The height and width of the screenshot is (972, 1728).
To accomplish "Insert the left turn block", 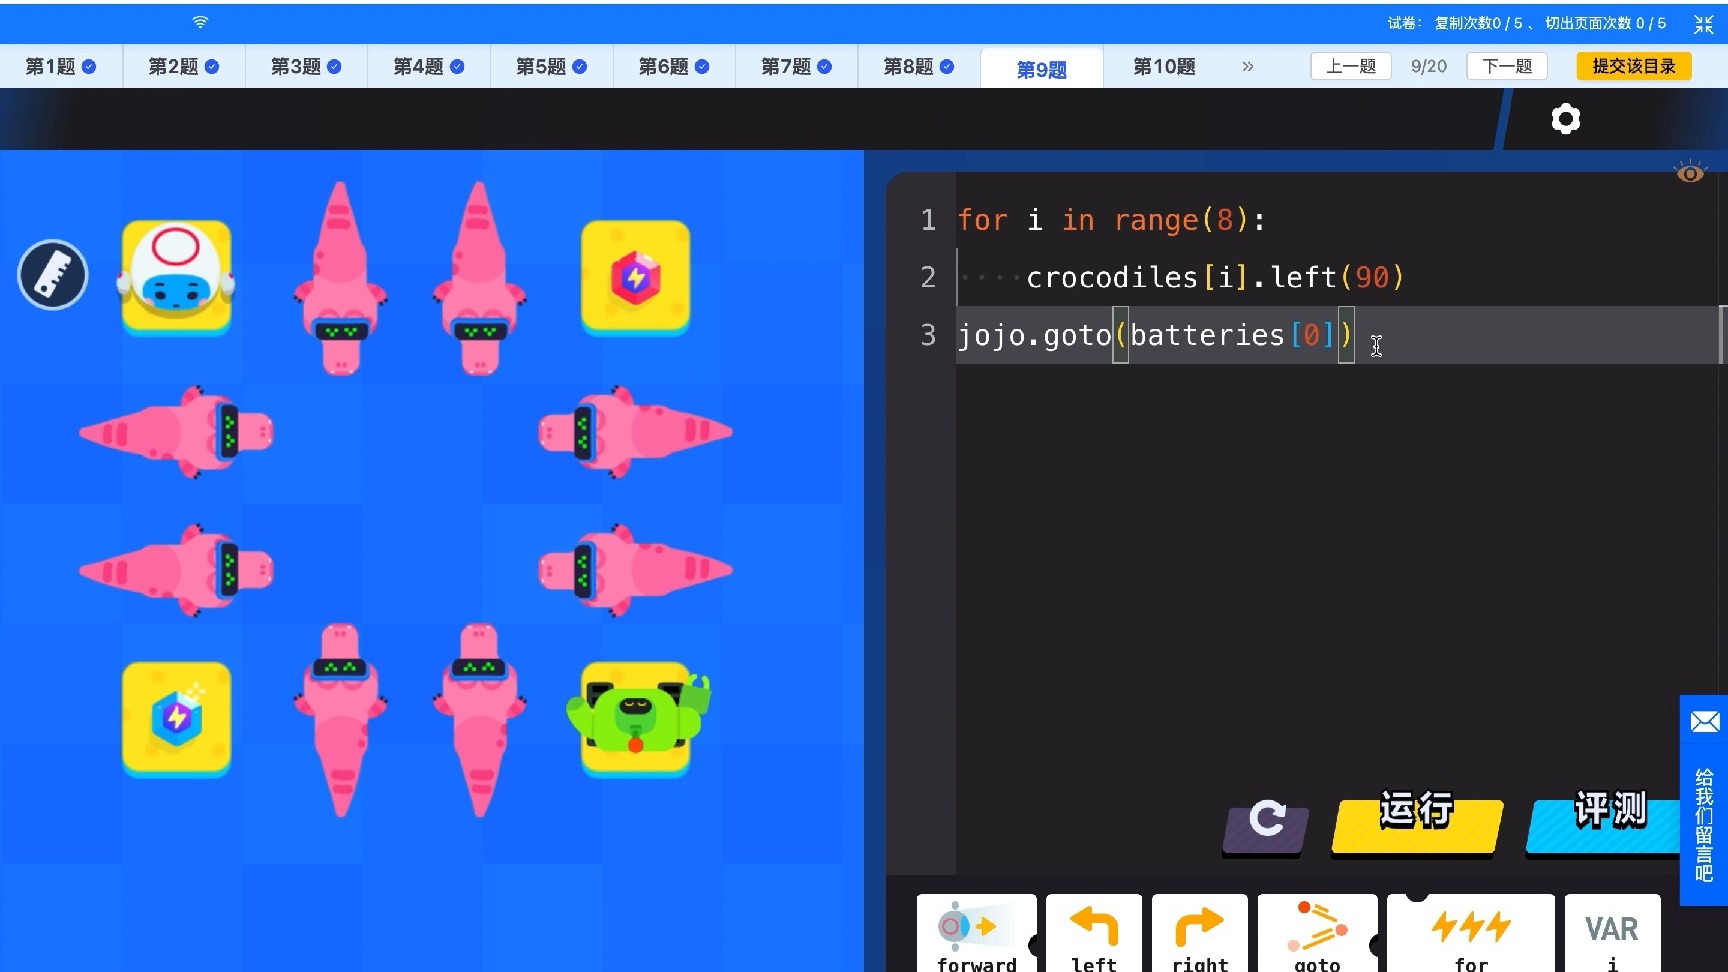I will tap(1094, 934).
